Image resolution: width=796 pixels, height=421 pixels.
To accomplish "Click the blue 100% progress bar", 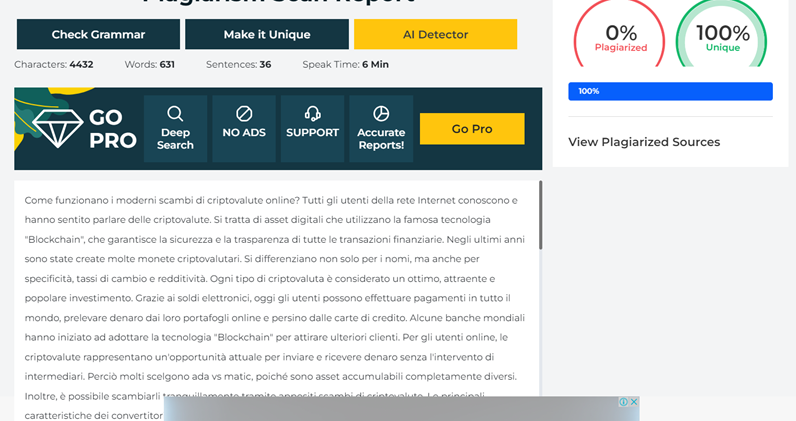I will [670, 91].
